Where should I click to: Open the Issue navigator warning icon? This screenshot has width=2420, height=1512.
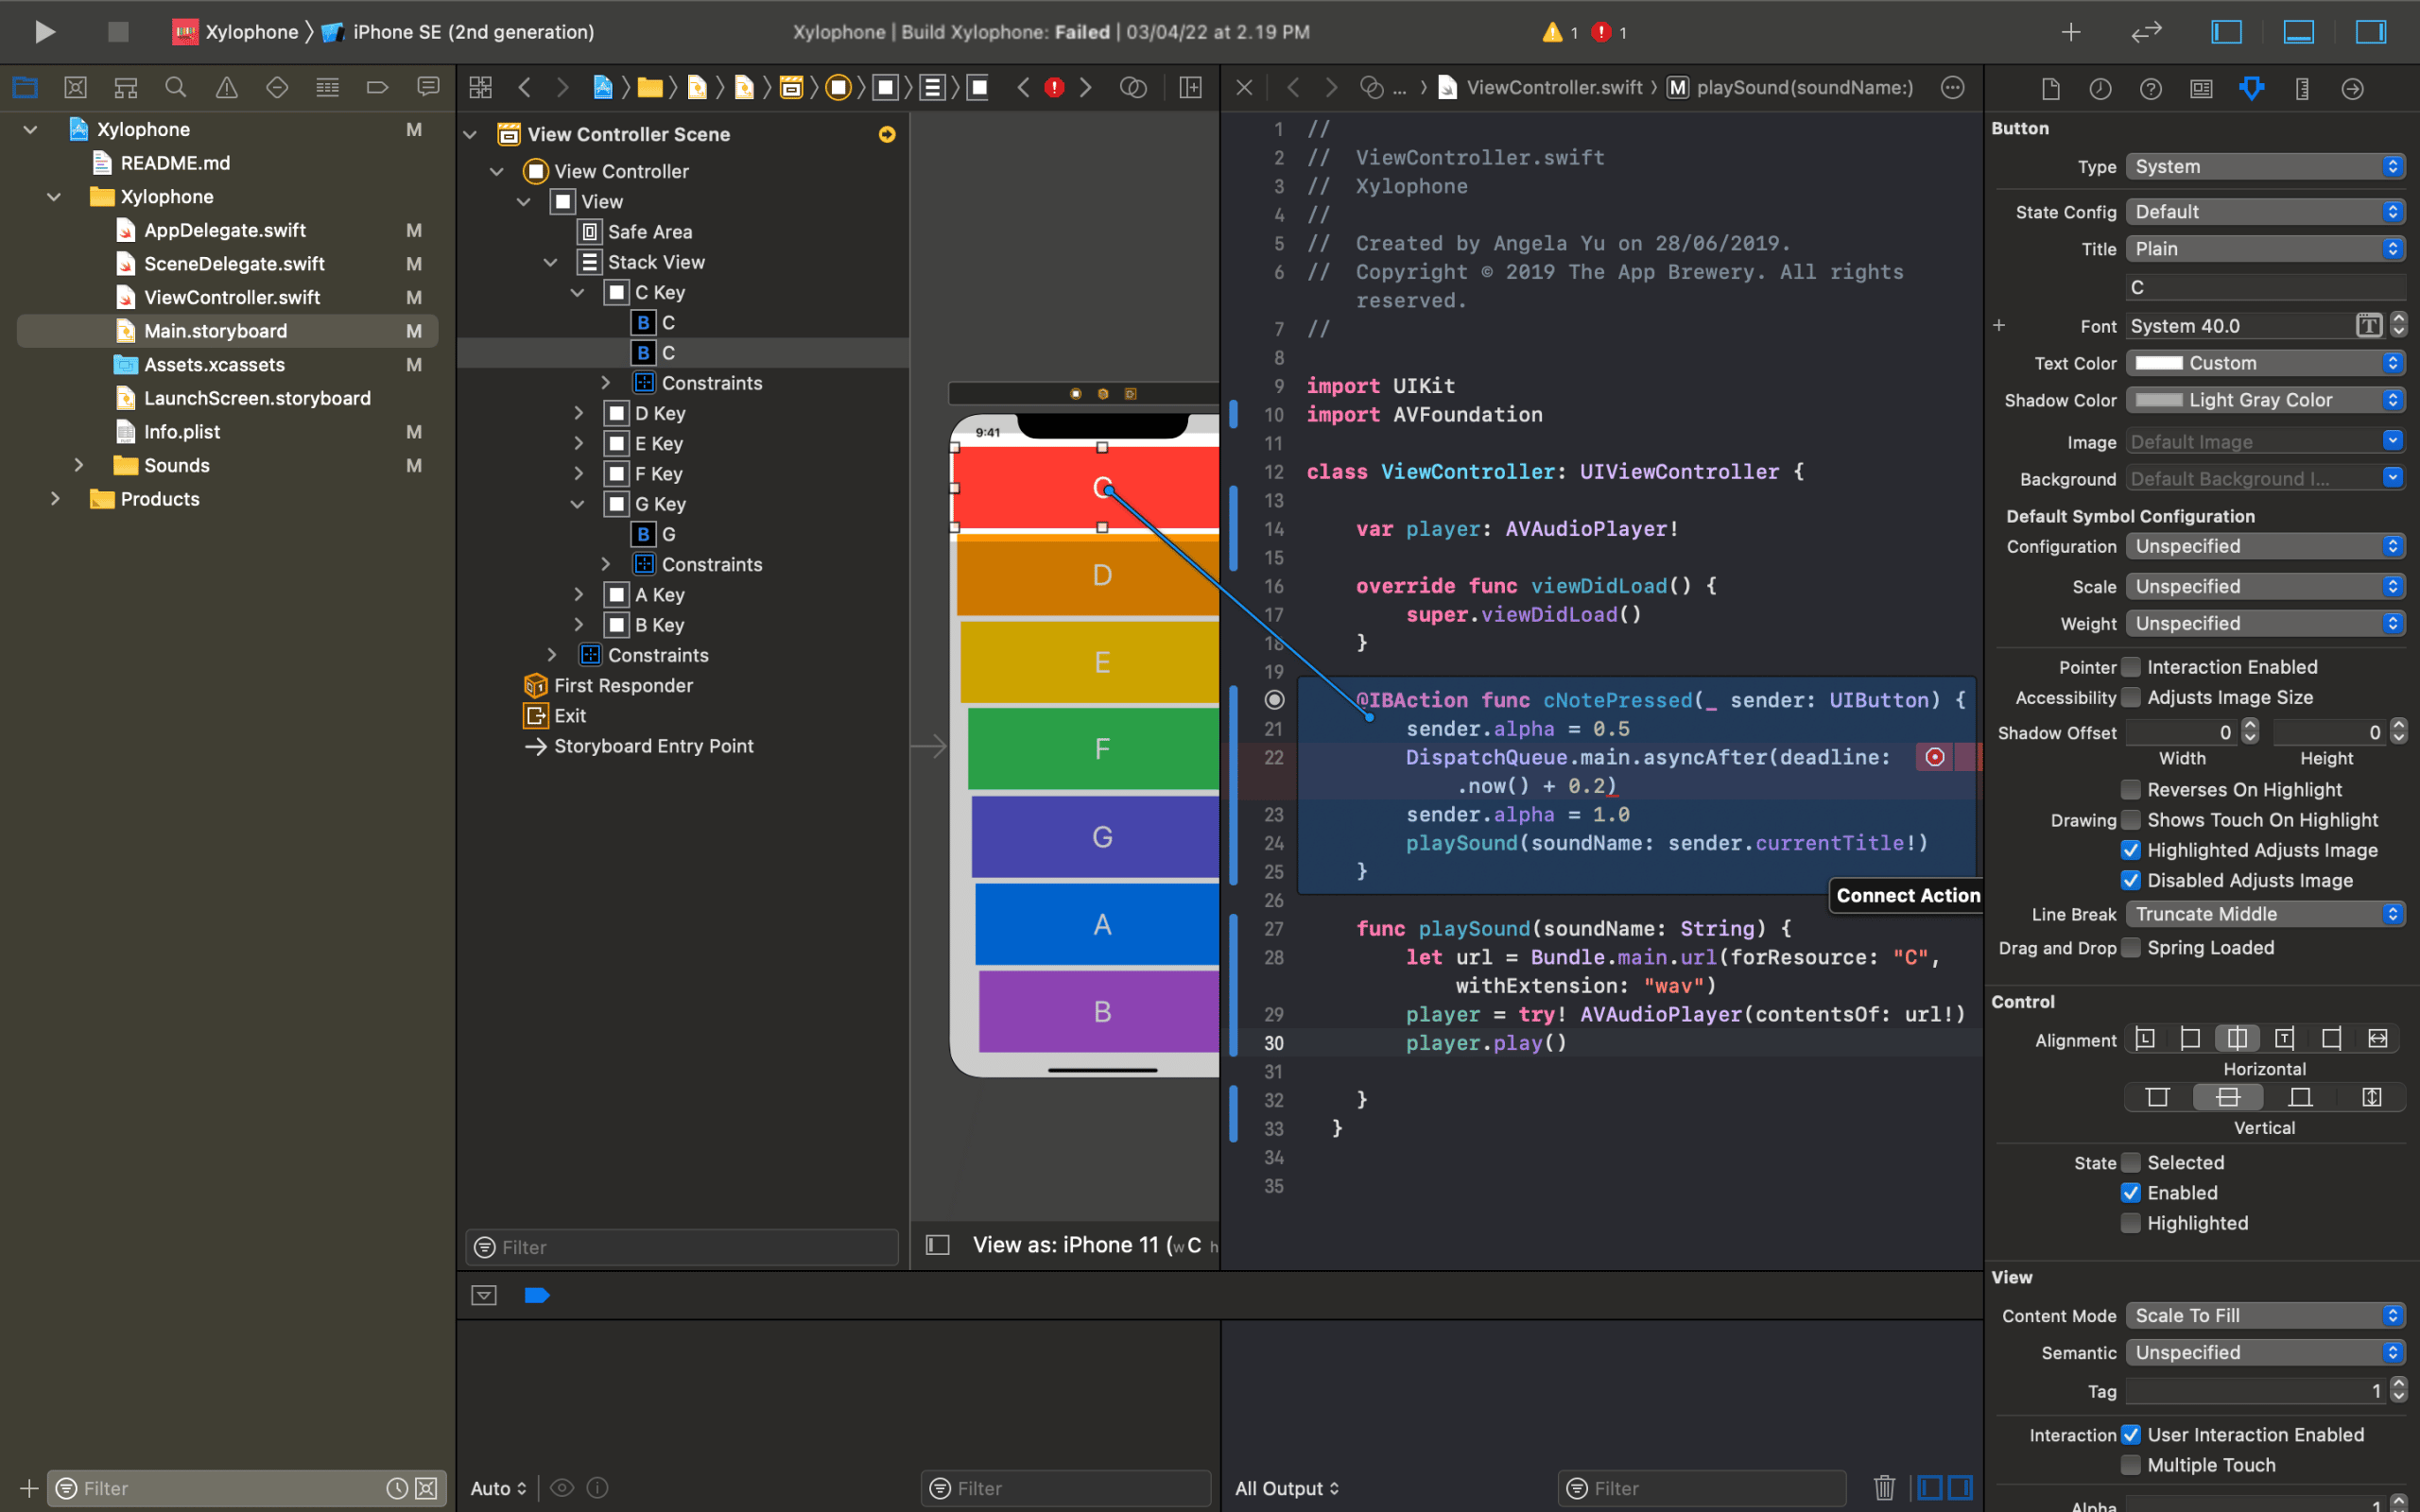point(227,88)
